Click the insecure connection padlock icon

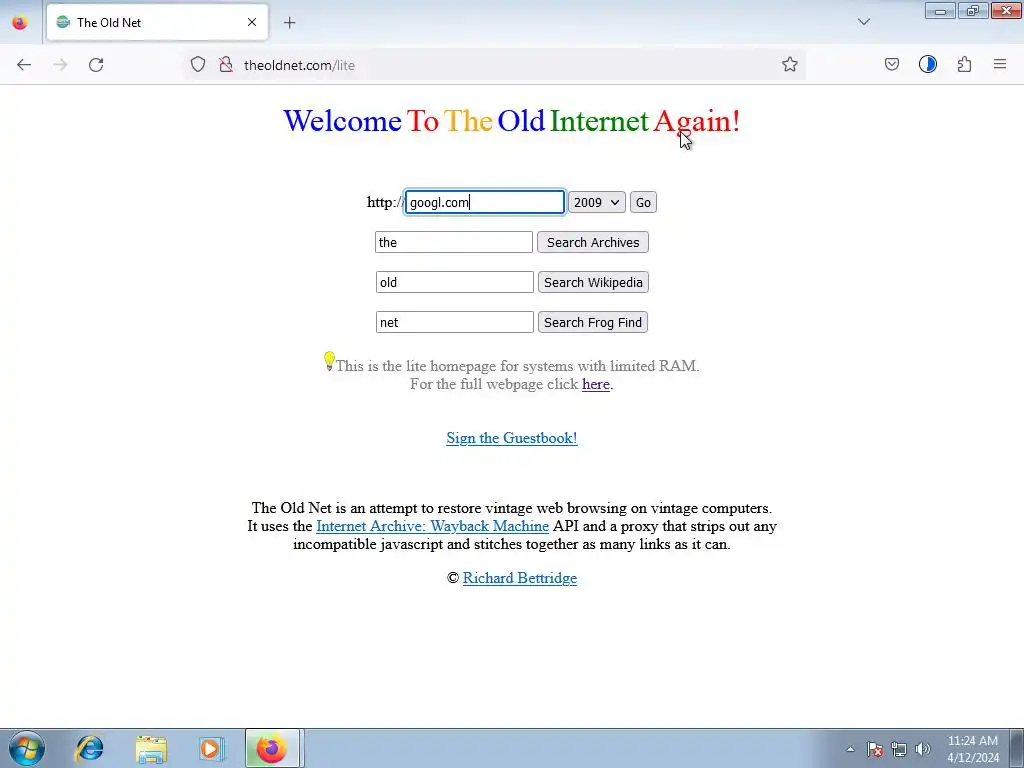coord(226,65)
